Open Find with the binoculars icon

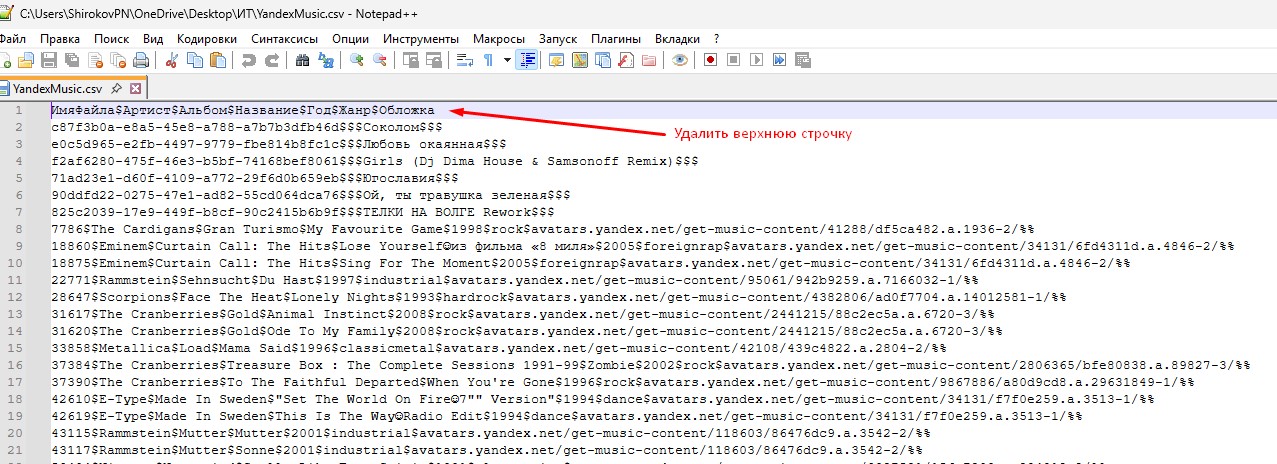pos(302,60)
